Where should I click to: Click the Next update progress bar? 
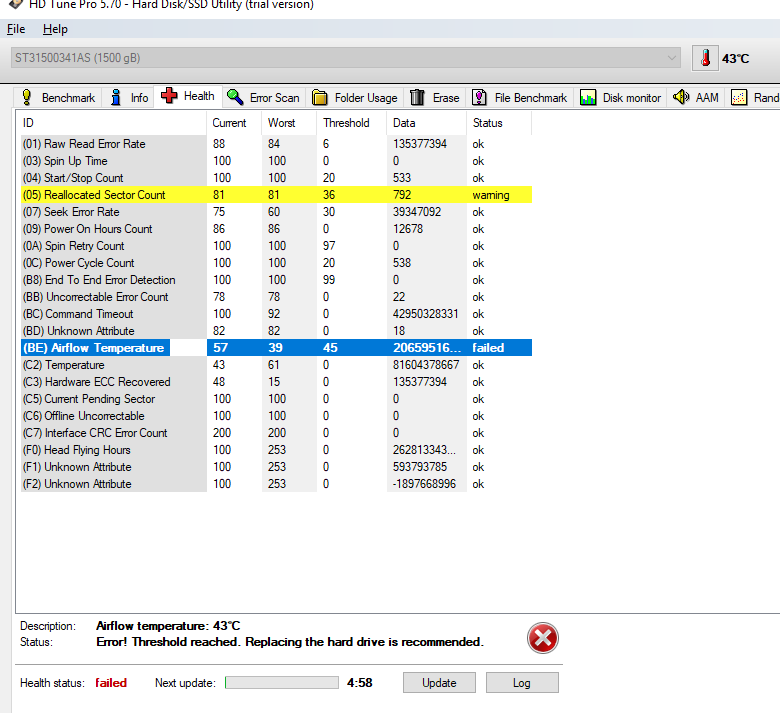click(282, 683)
